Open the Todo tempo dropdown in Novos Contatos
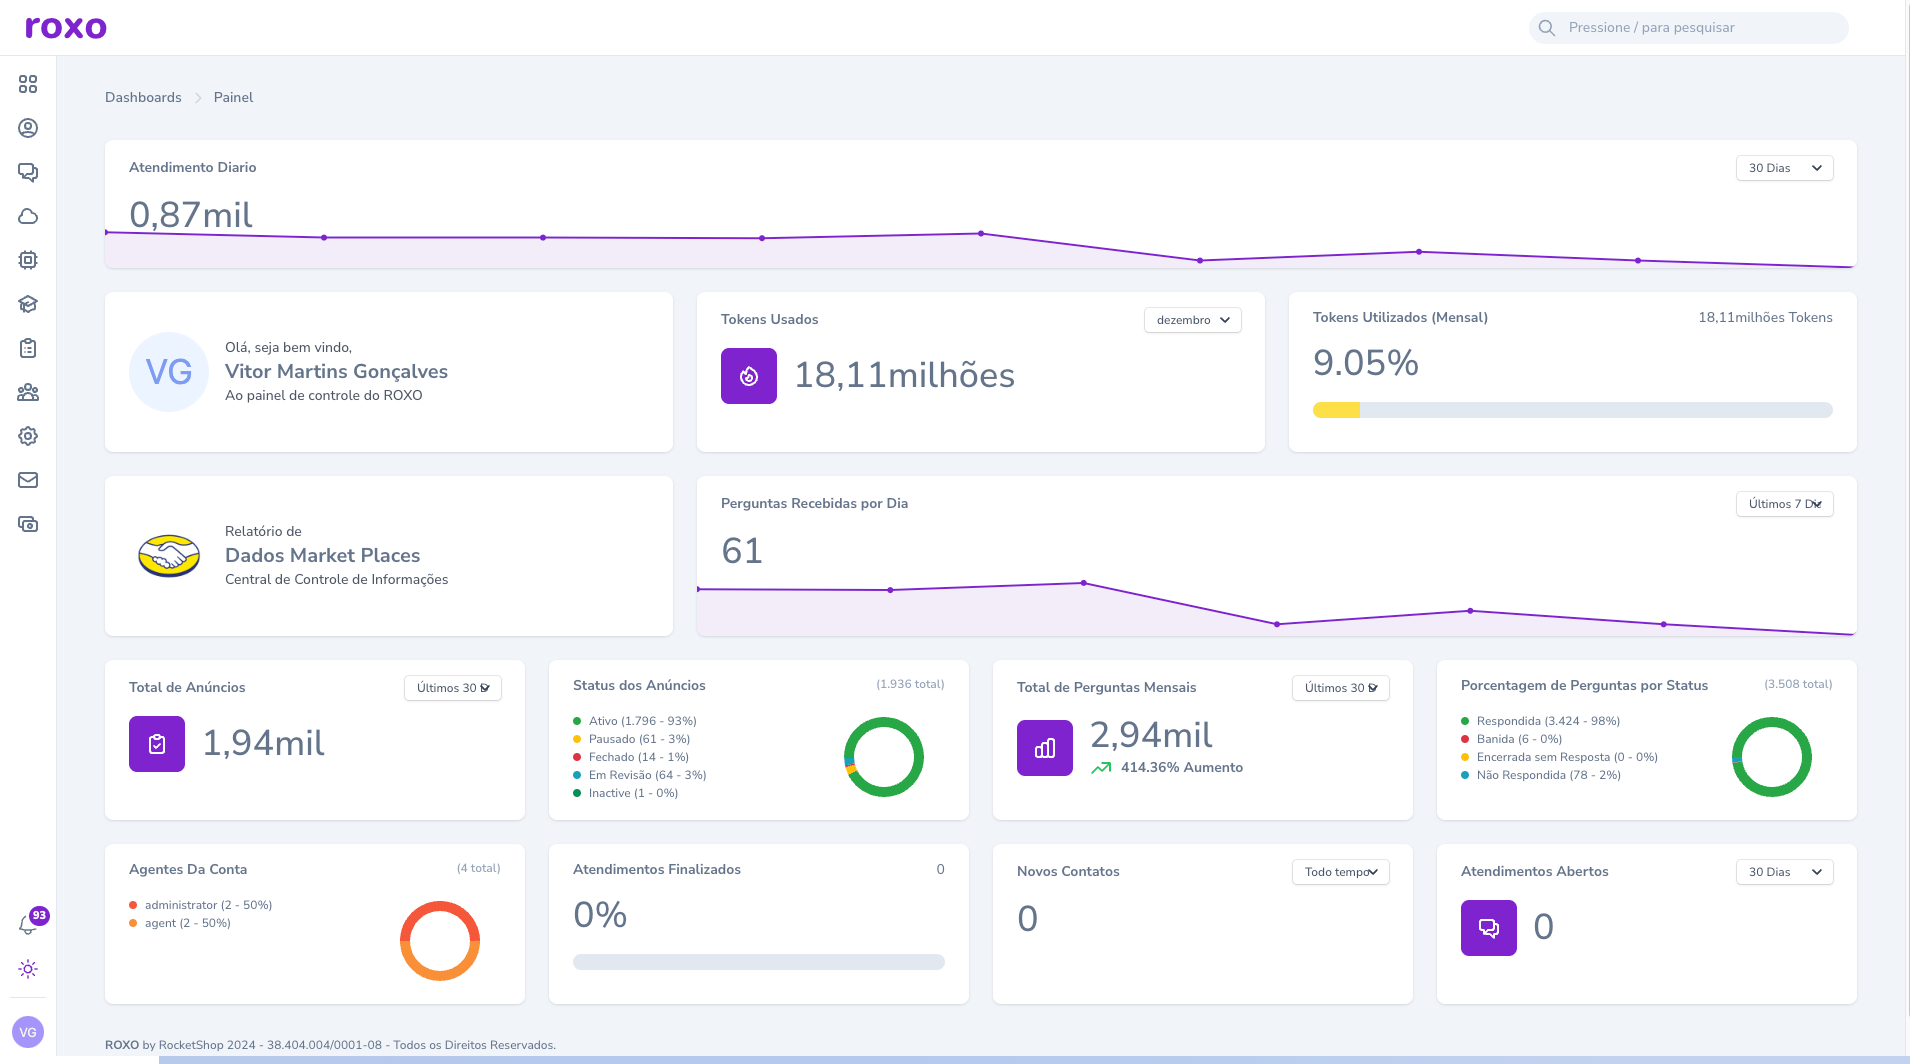Image resolution: width=1910 pixels, height=1064 pixels. (x=1341, y=872)
